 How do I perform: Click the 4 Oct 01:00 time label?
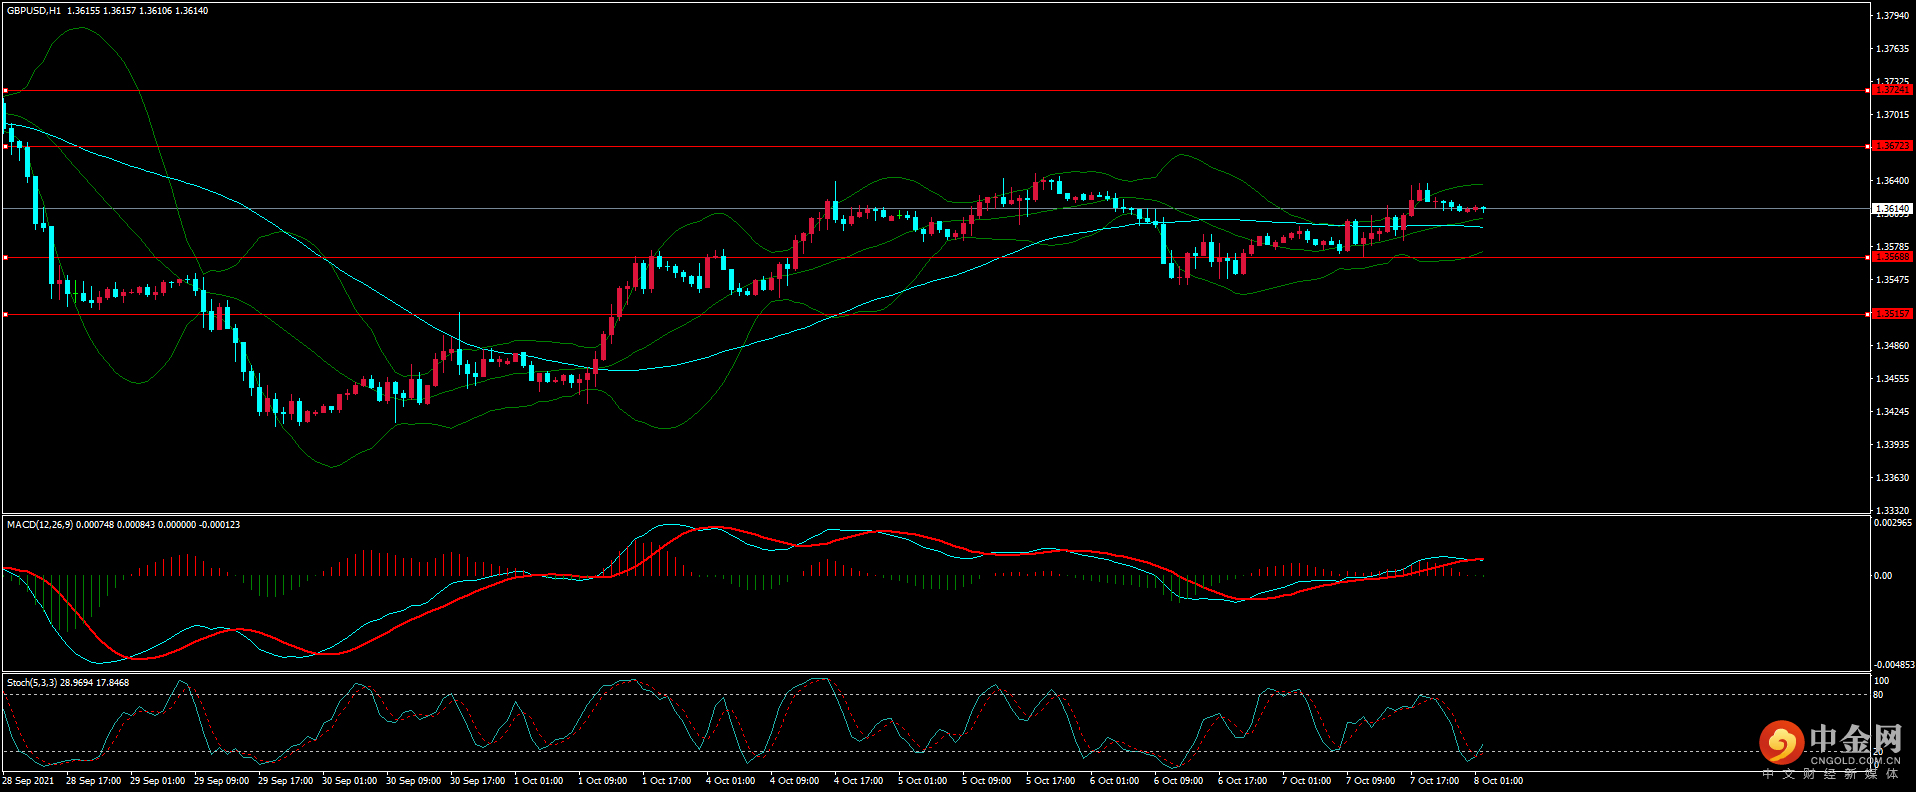point(731,781)
